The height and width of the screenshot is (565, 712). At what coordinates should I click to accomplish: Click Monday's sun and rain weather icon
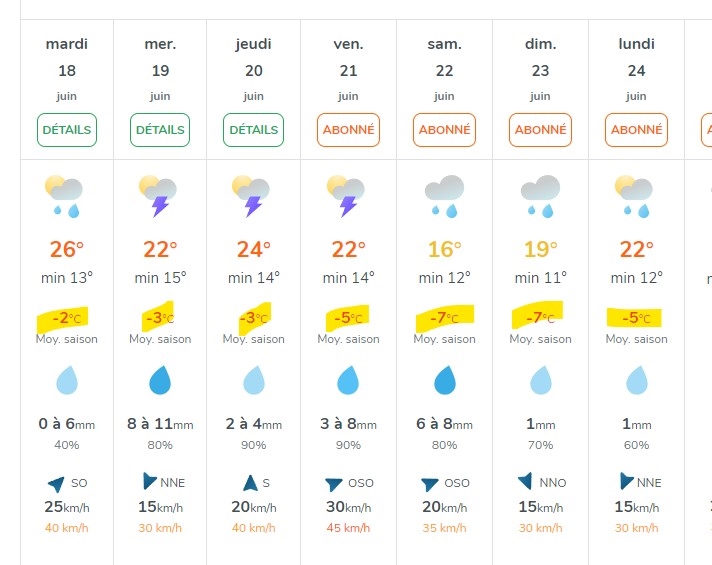click(634, 196)
